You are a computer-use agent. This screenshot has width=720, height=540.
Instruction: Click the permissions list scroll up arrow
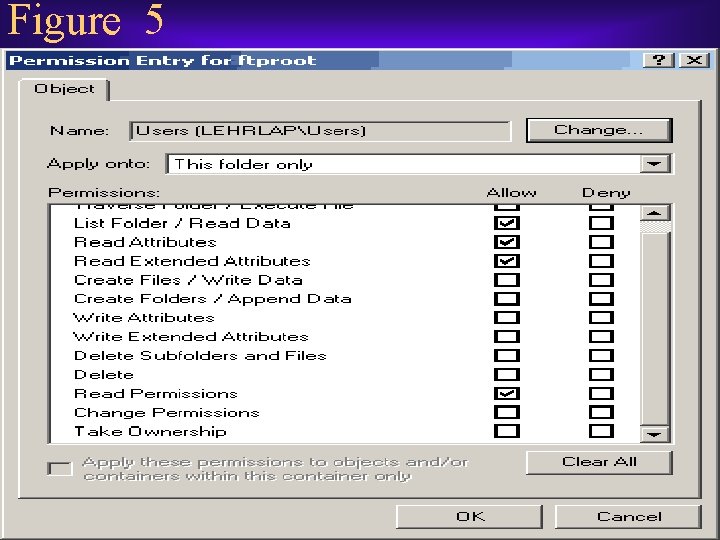point(654,213)
